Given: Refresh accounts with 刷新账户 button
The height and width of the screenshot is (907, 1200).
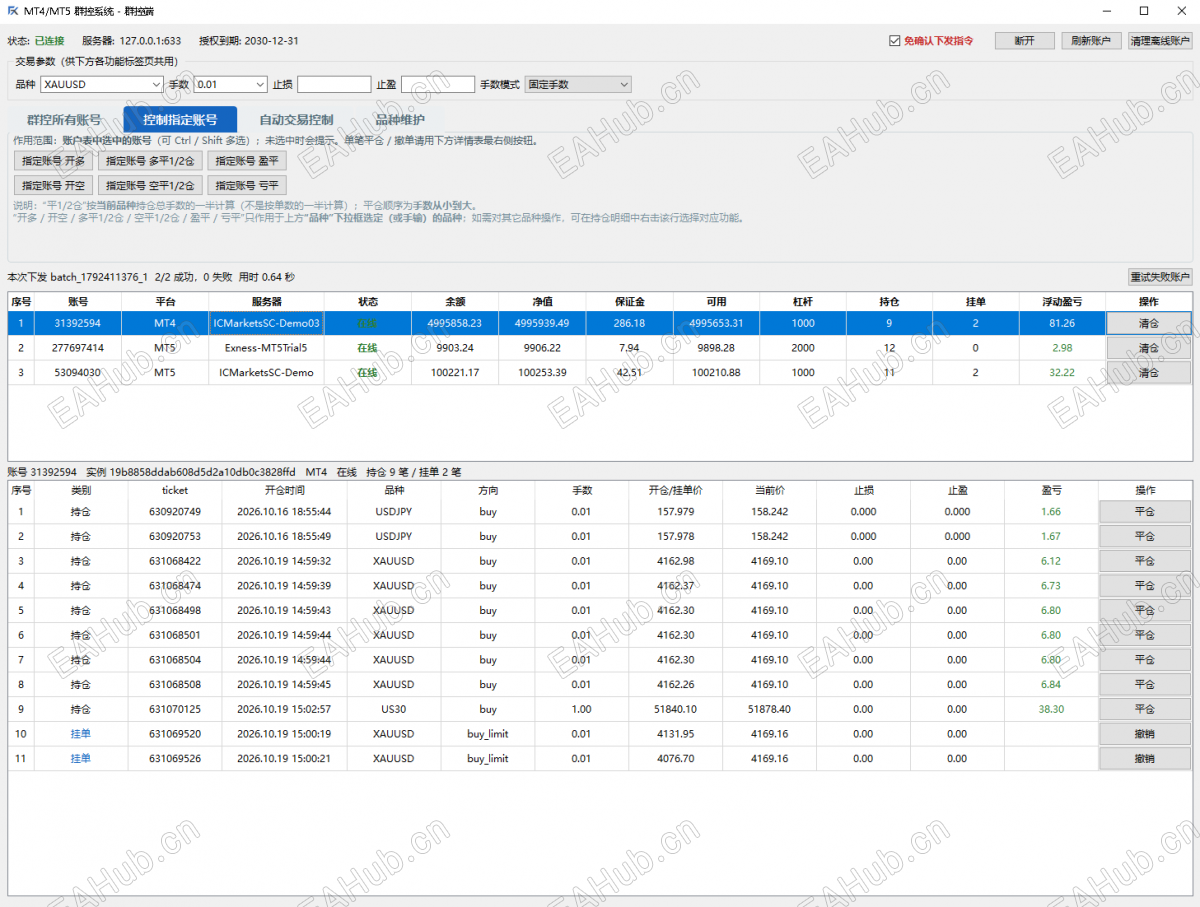Looking at the screenshot, I should pos(1091,41).
